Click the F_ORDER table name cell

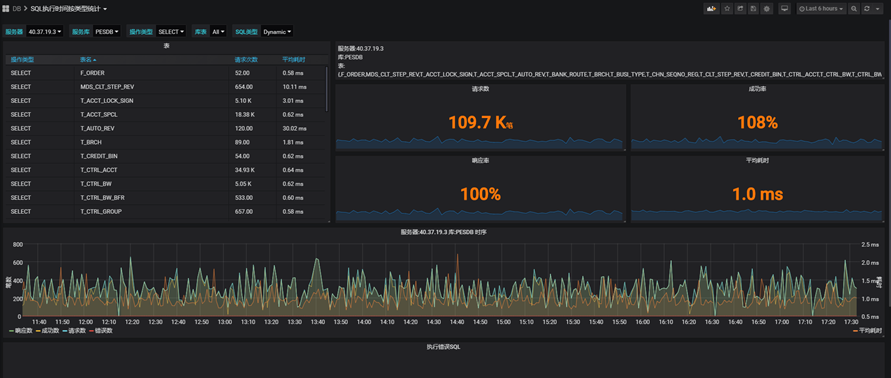(x=93, y=73)
